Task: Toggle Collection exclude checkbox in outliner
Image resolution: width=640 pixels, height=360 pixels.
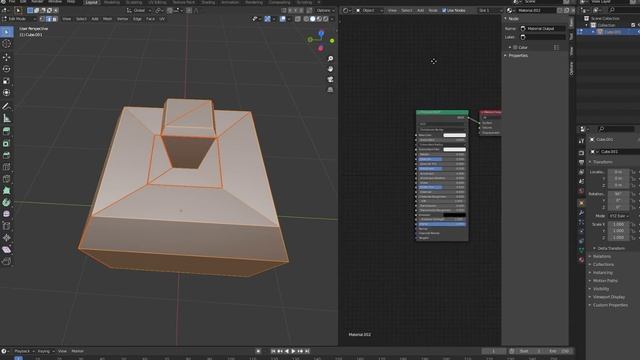Action: tap(633, 25)
